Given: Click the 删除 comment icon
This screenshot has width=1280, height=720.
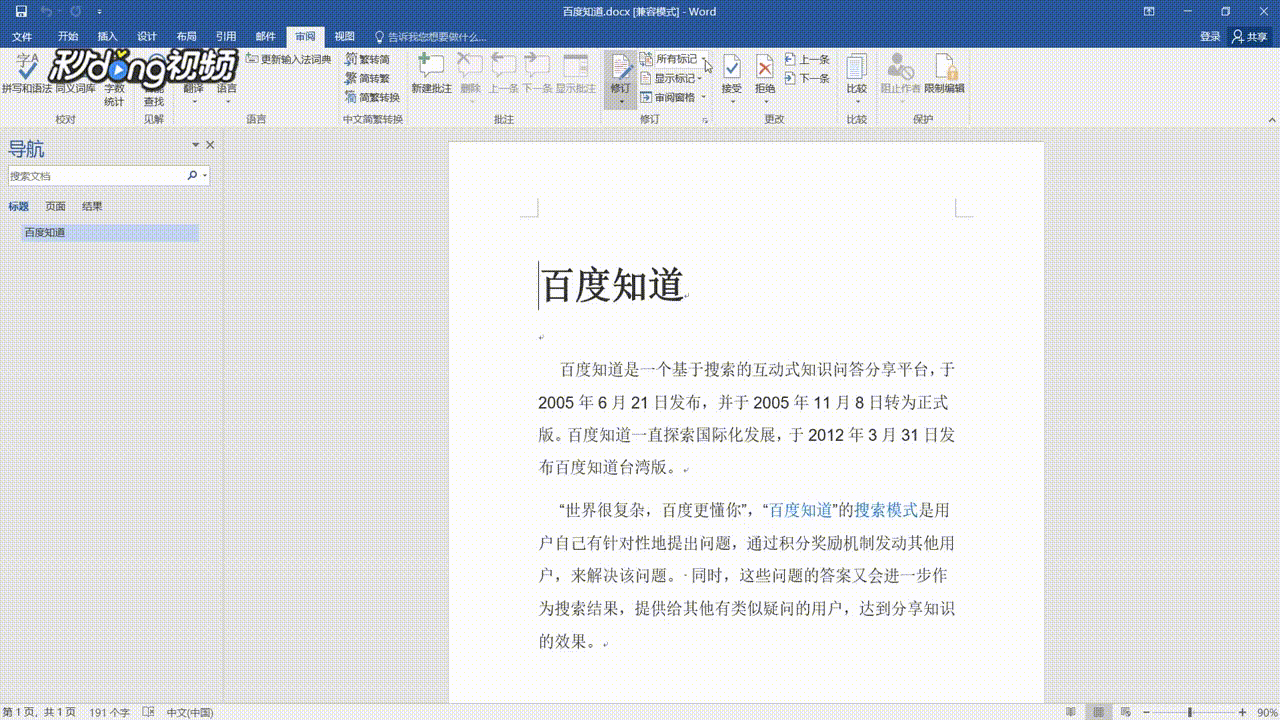Looking at the screenshot, I should 470,75.
